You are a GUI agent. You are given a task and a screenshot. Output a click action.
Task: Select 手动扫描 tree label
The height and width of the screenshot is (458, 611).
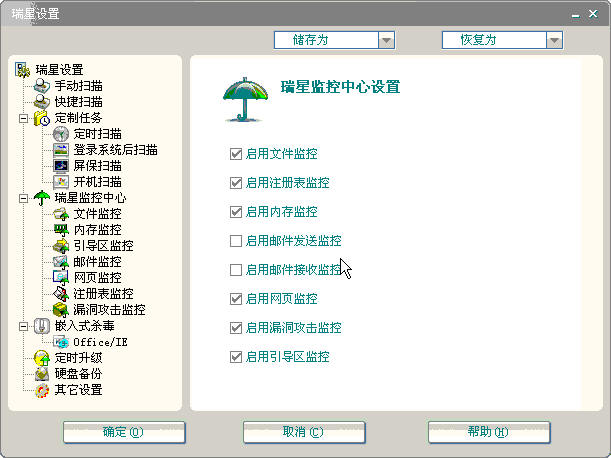78,86
